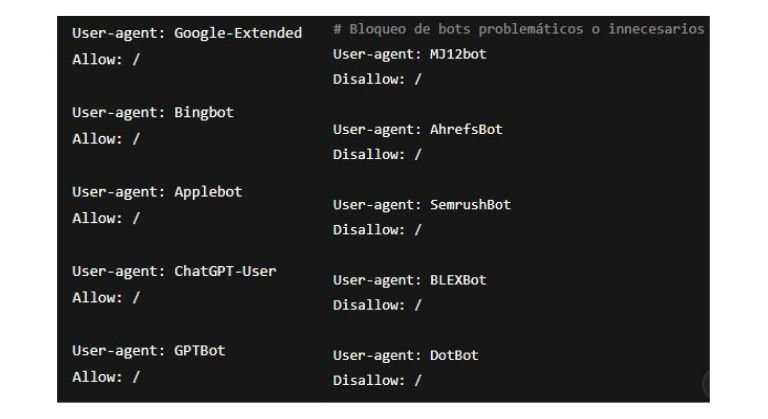Click the Allow line under Google-Extended
The image size is (768, 419).
pyautogui.click(x=106, y=59)
